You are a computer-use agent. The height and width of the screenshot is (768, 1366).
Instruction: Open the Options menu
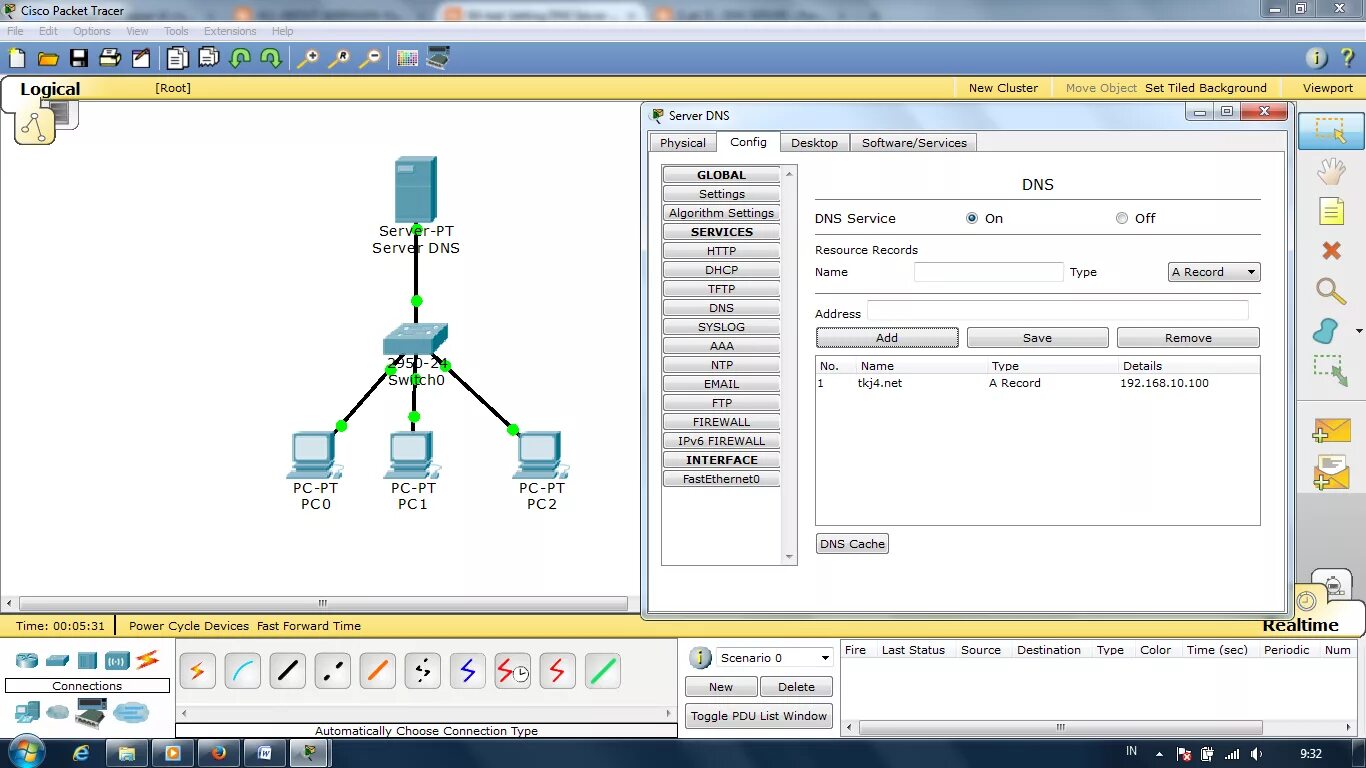[x=91, y=31]
